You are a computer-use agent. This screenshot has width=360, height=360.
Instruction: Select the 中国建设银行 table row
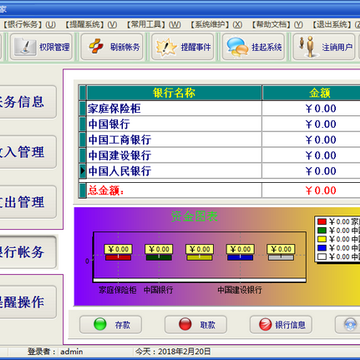(x=220, y=155)
